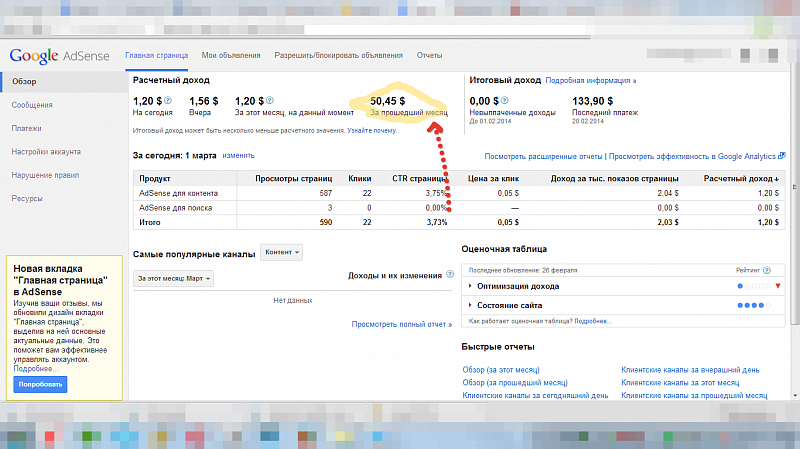Open the За этот месяц: Март dropdown
800x449 pixels.
[173, 279]
